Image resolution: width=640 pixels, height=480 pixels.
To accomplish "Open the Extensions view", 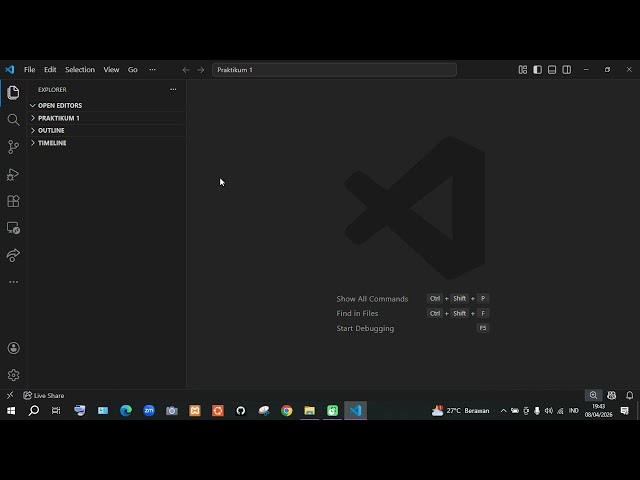I will tap(13, 201).
